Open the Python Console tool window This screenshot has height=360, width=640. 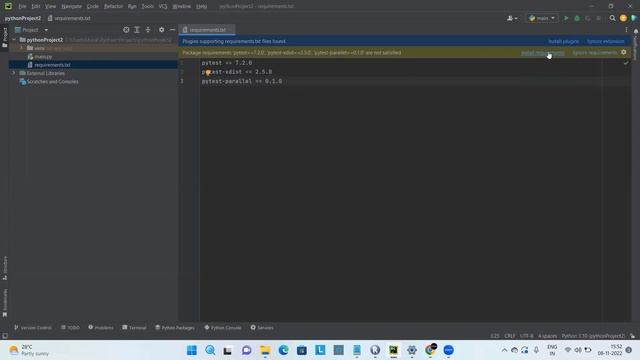223,328
